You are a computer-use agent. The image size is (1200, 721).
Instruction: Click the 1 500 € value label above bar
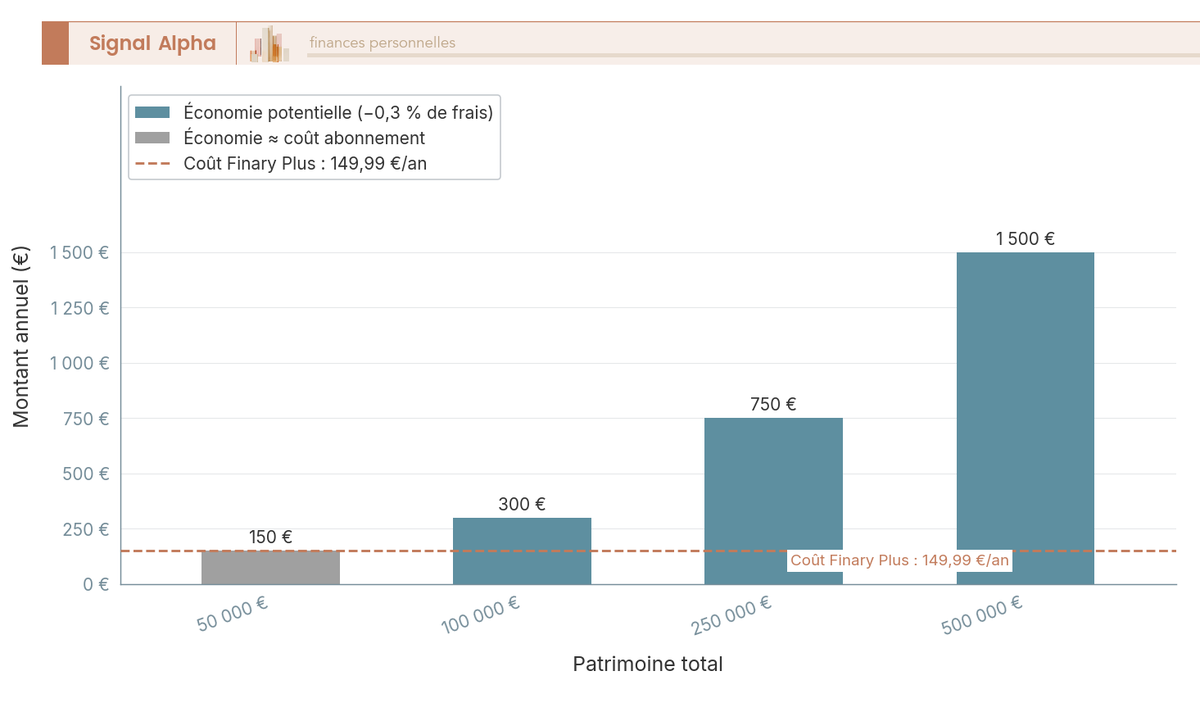coord(1025,239)
